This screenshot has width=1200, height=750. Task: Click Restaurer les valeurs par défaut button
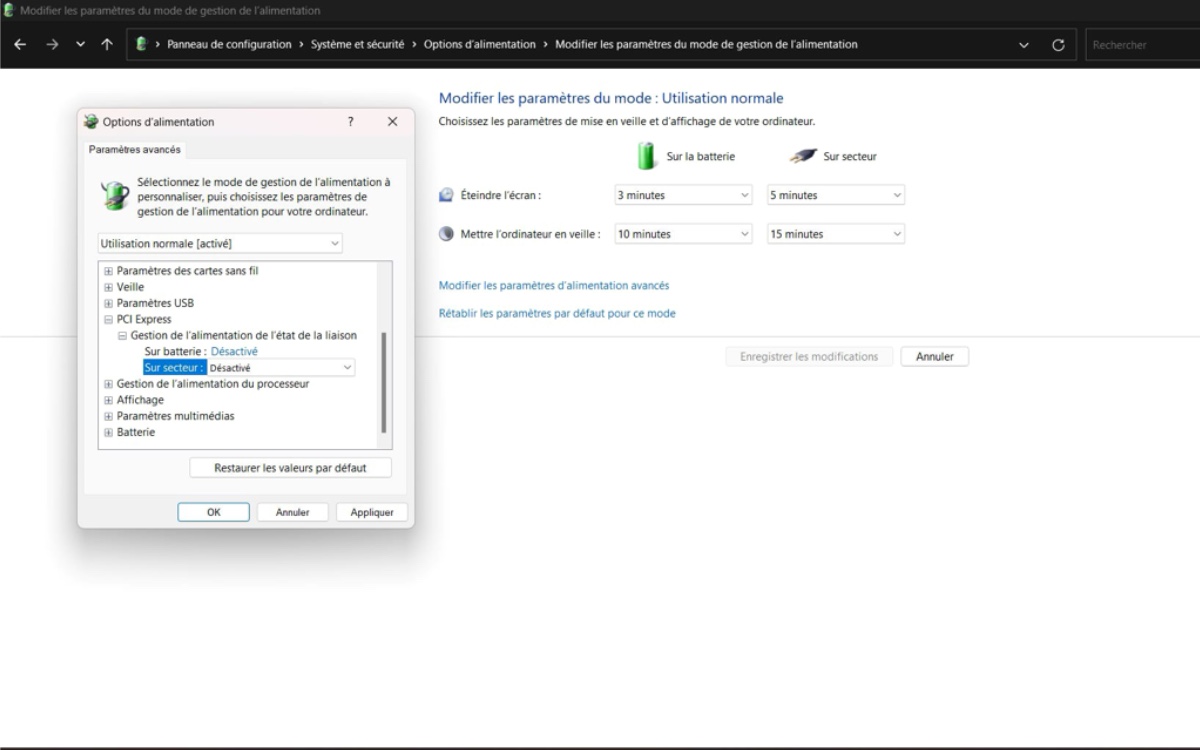290,468
